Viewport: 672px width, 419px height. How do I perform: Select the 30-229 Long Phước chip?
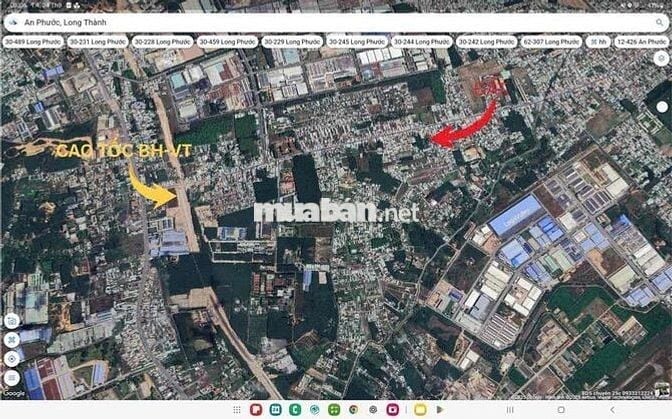tap(292, 42)
